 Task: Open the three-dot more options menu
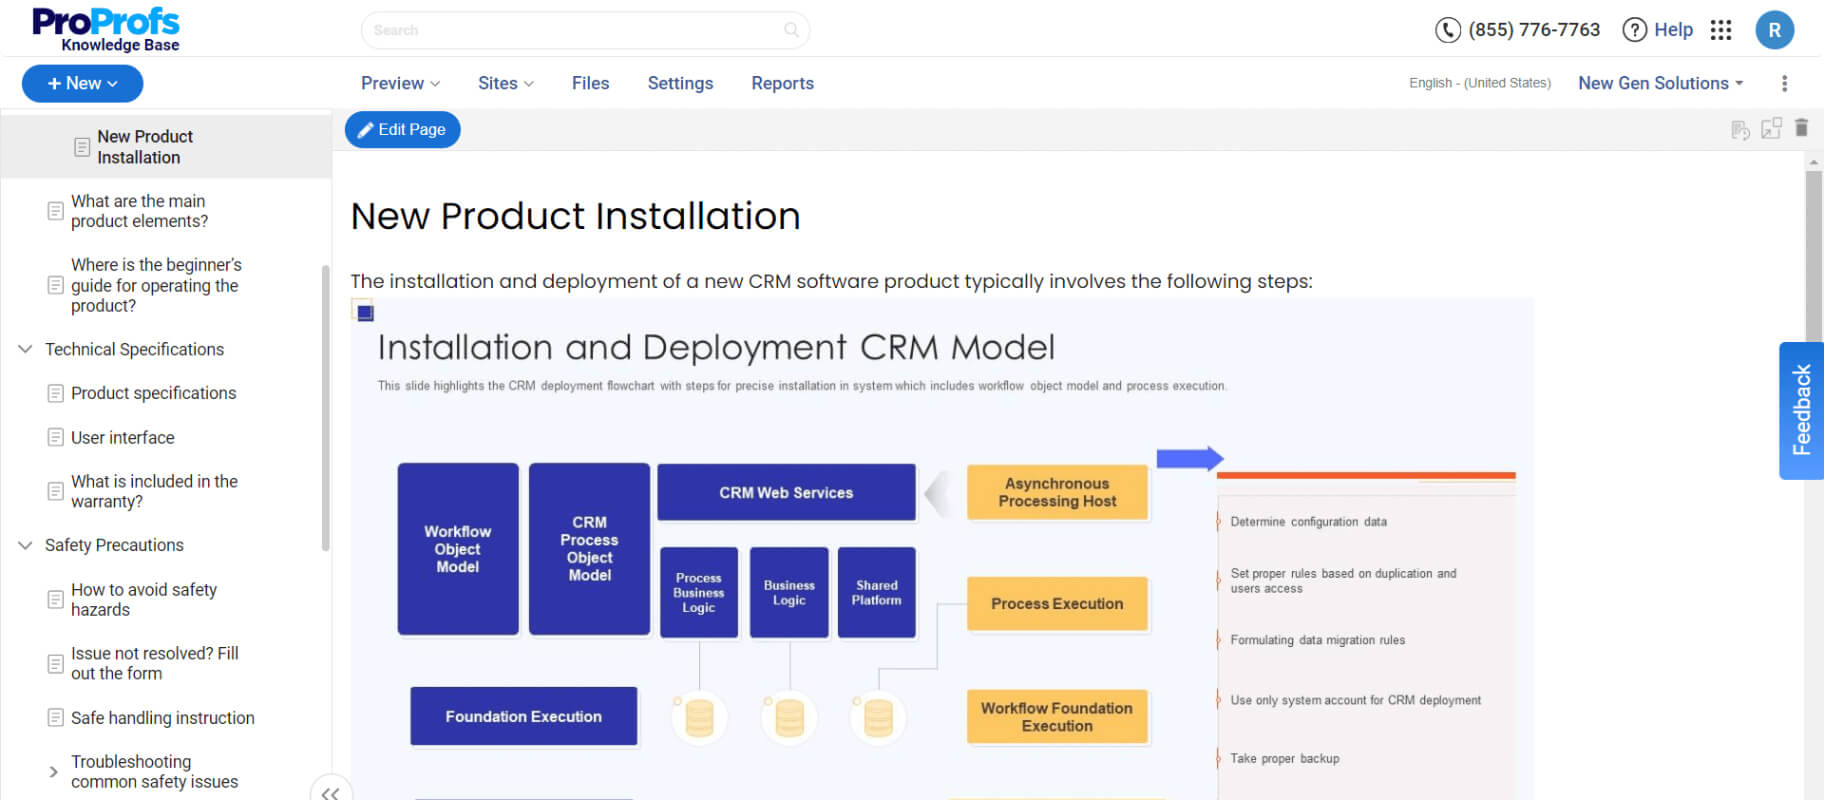coord(1784,83)
